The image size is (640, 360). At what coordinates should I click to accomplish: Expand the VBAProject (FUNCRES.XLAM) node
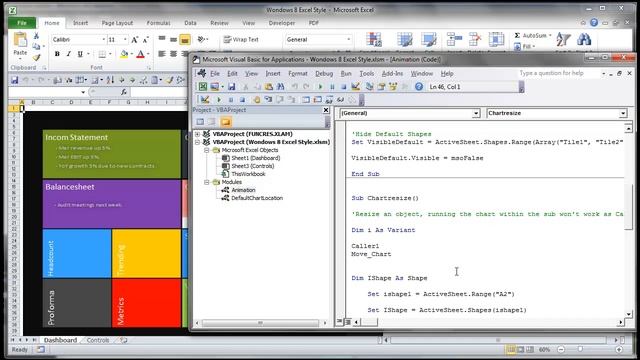[198, 134]
